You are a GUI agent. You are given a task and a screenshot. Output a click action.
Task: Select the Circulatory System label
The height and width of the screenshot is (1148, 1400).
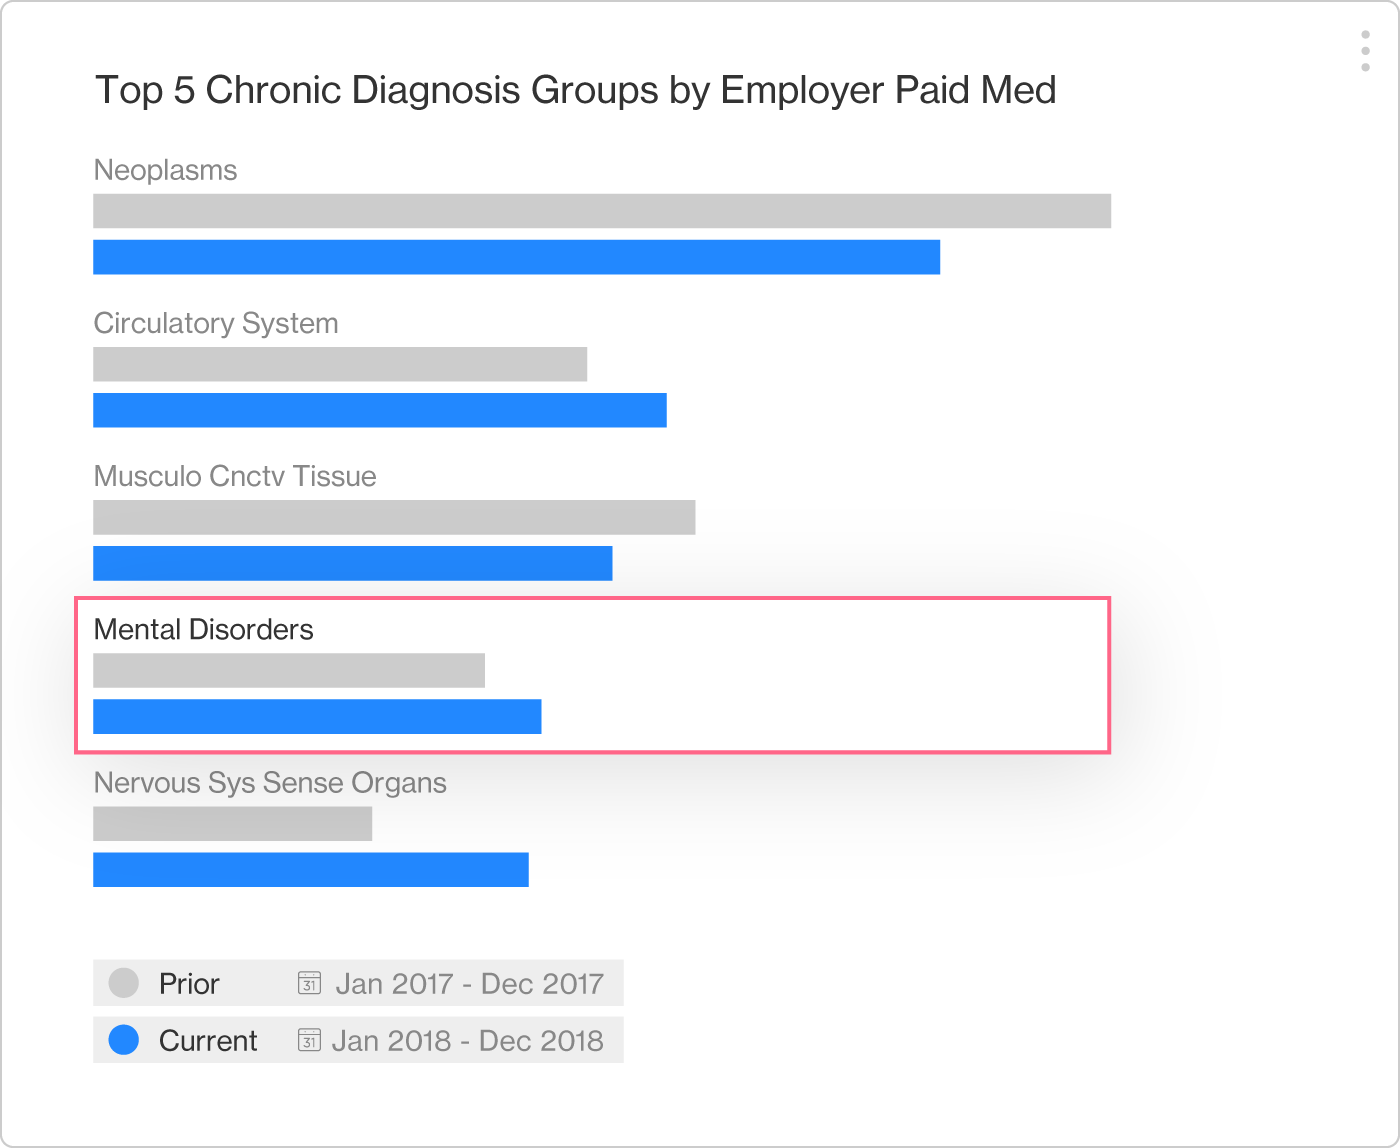(x=216, y=323)
